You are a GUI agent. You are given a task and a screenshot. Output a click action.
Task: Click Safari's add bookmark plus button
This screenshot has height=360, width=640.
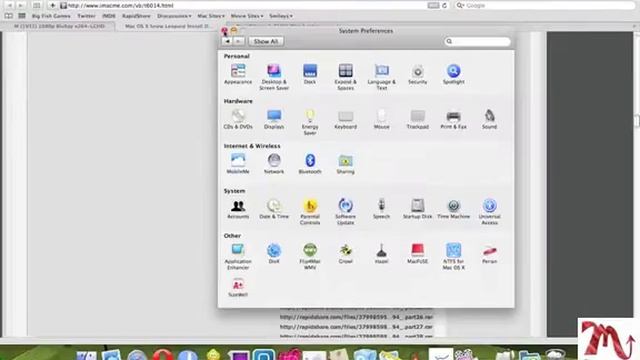52,5
